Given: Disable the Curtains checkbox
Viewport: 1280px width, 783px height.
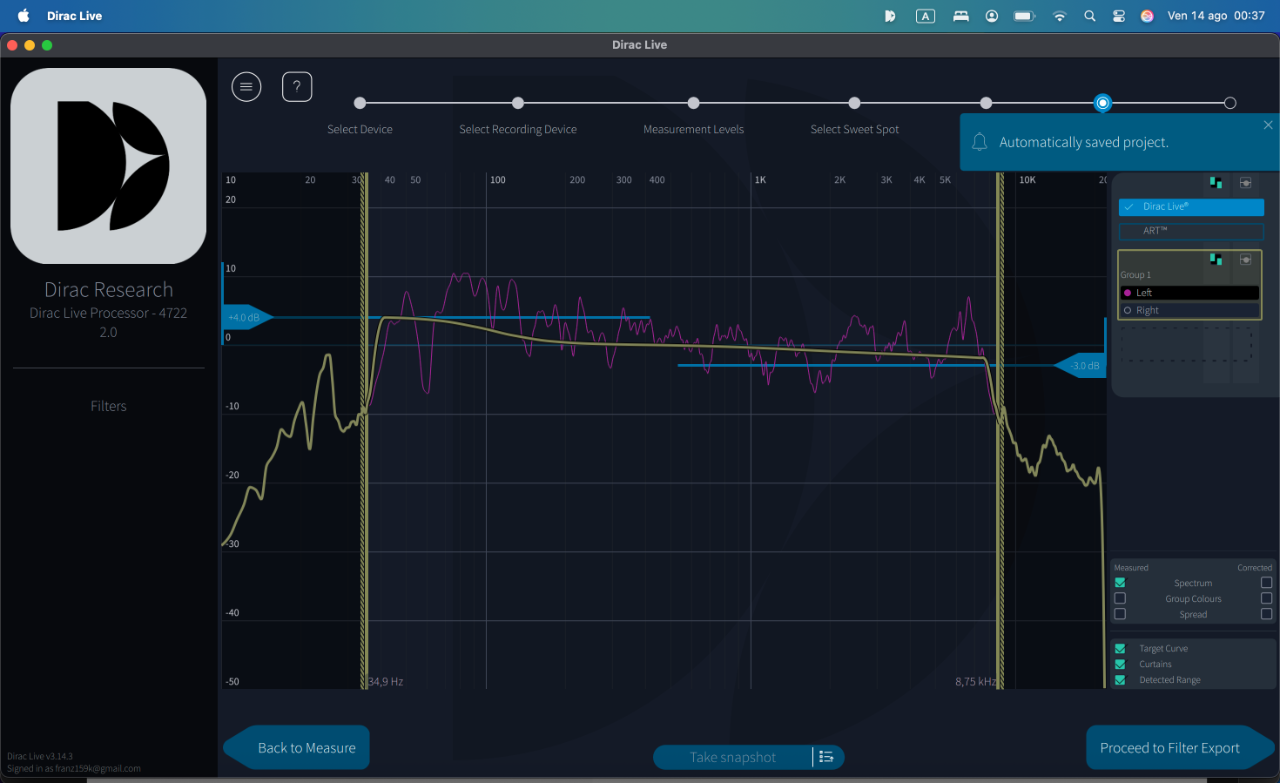Looking at the screenshot, I should pyautogui.click(x=1120, y=664).
